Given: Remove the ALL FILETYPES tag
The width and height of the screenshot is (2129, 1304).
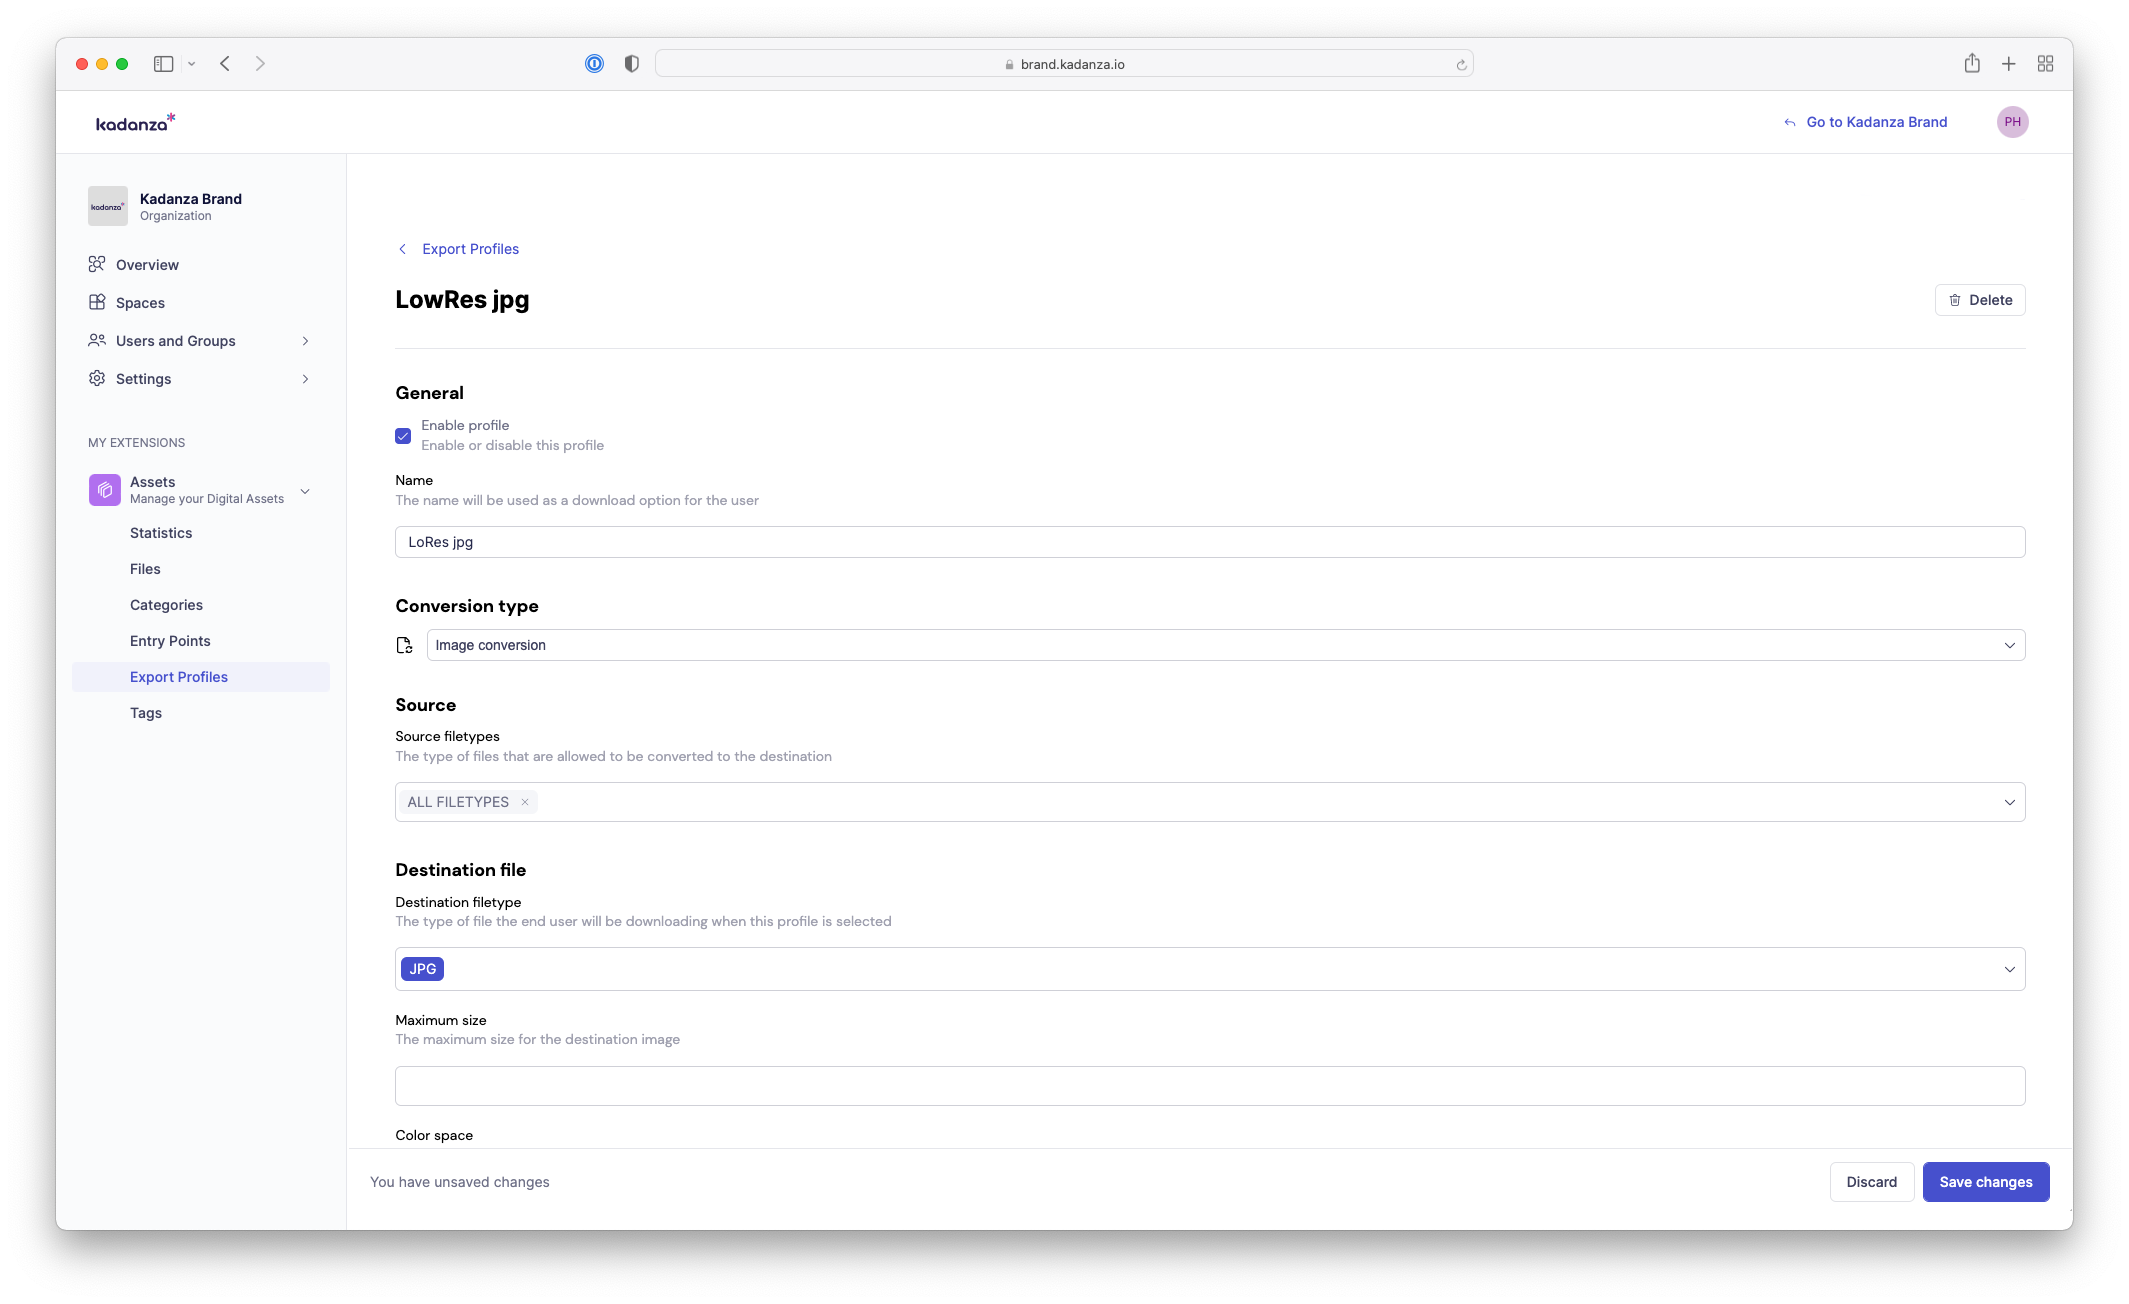Looking at the screenshot, I should [524, 802].
